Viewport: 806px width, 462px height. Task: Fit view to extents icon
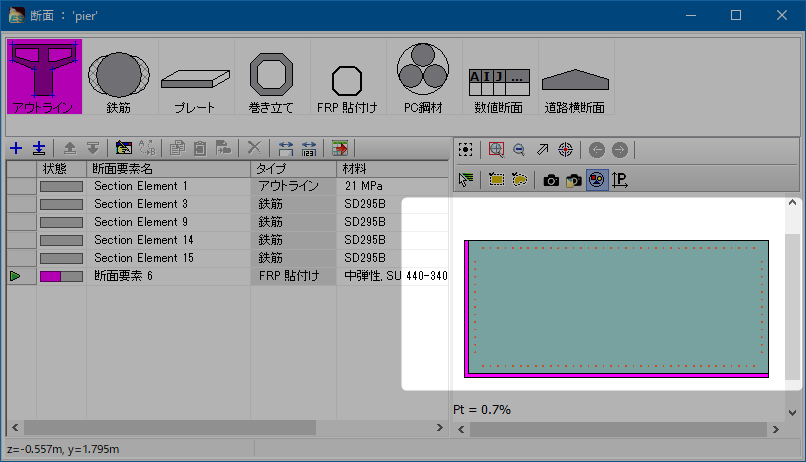(465, 150)
